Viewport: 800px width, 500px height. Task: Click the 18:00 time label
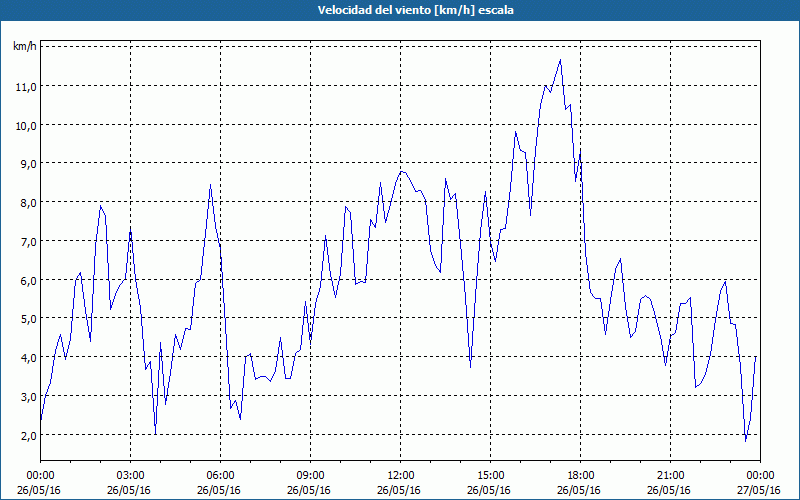coord(581,476)
